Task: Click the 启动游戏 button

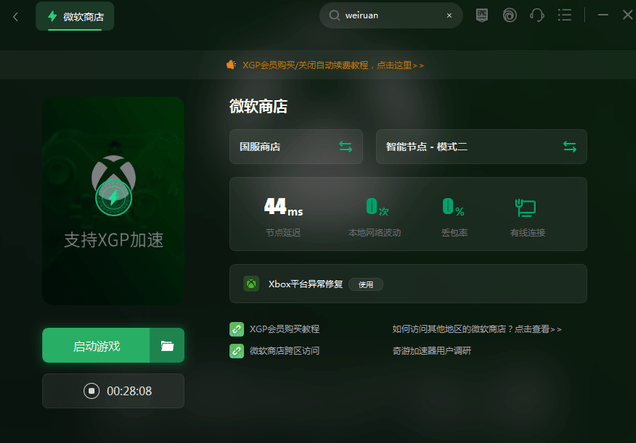Action: pos(96,346)
